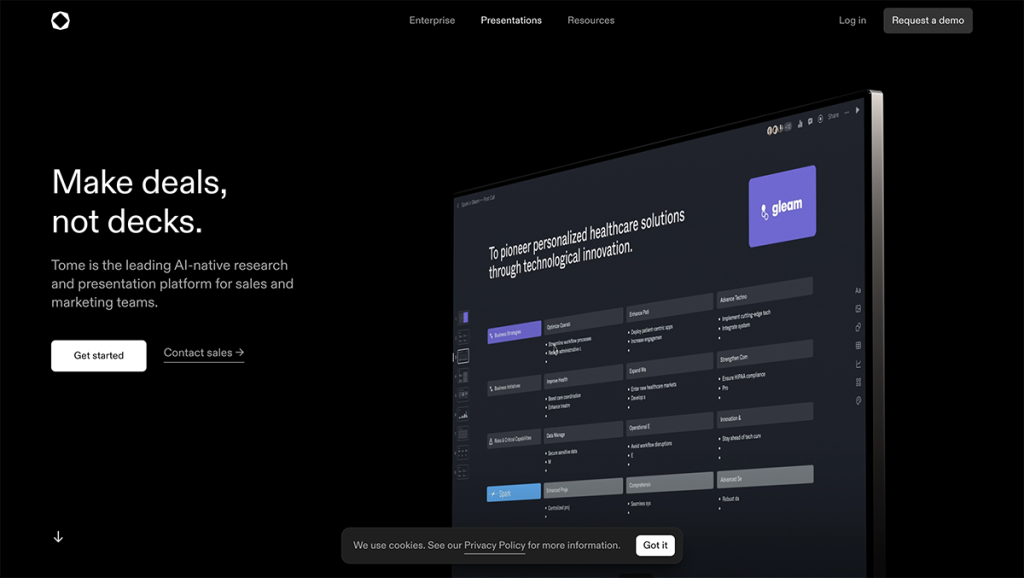The height and width of the screenshot is (578, 1024).
Task: Open the Presentations menu item
Action: (x=511, y=20)
